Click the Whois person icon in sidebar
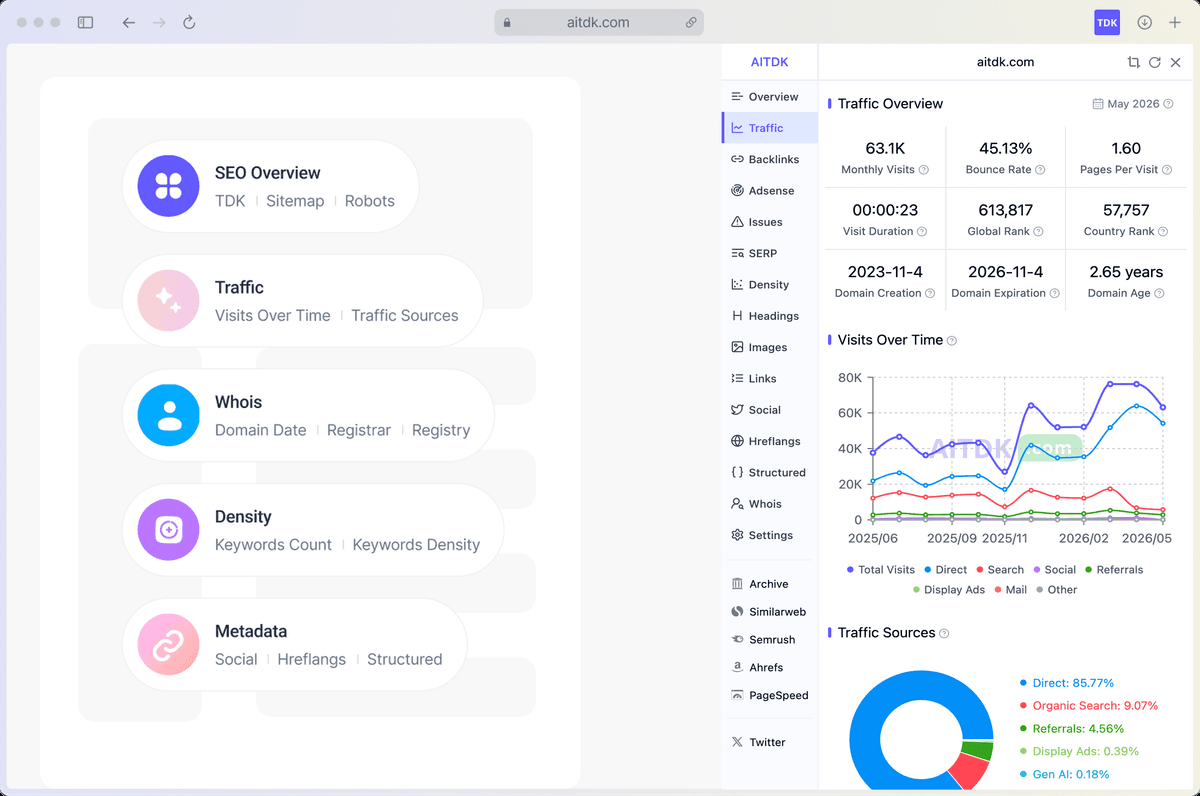Screen dimensions: 1200x796 (x=737, y=504)
